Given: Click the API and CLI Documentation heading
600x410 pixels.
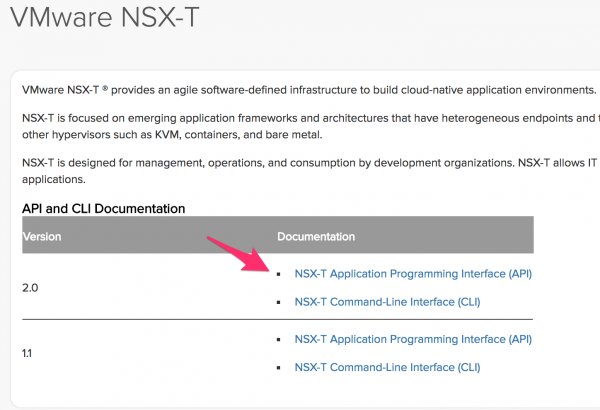Looking at the screenshot, I should (104, 209).
